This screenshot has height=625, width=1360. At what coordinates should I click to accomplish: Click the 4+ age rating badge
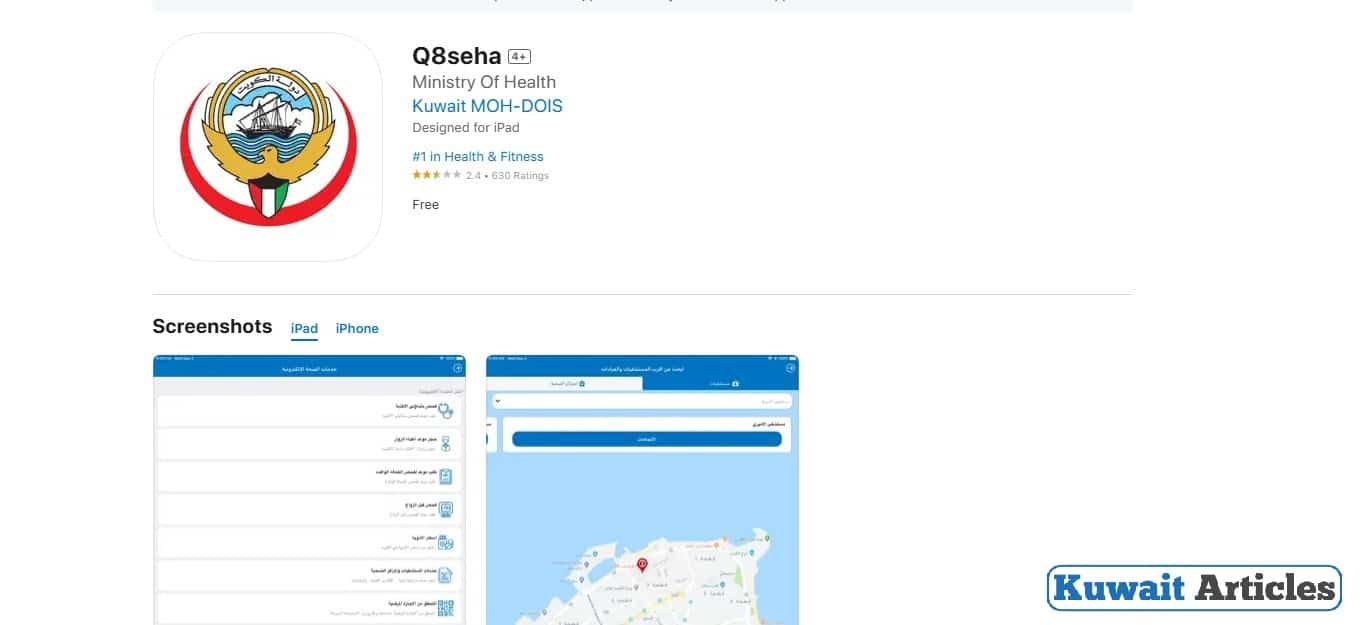(x=518, y=56)
